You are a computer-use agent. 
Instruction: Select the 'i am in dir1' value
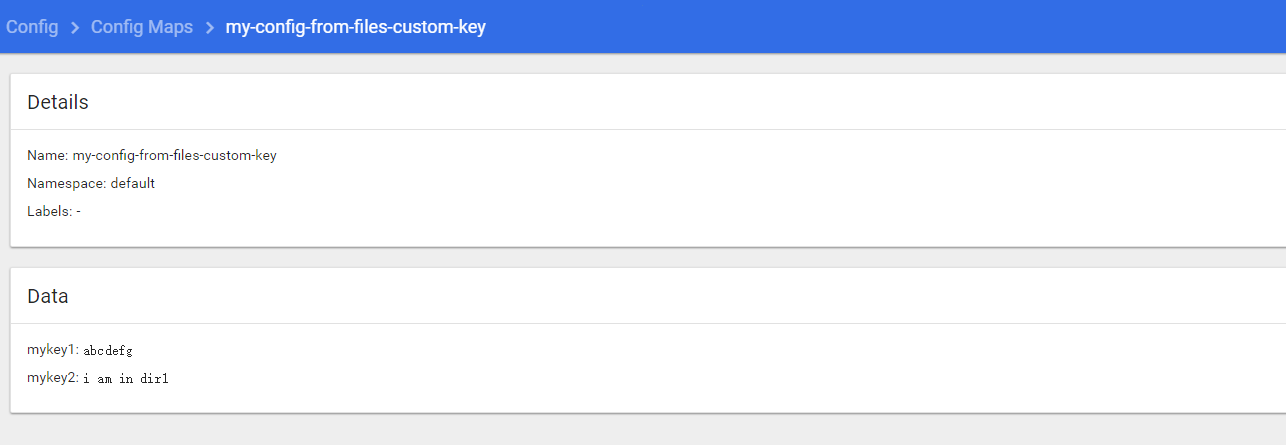tap(126, 379)
